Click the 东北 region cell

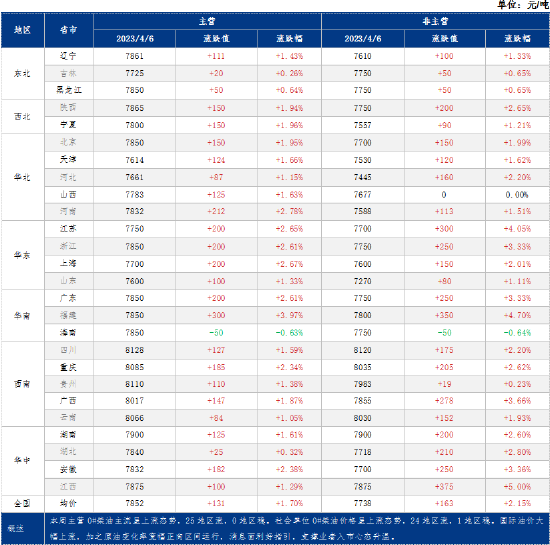click(22, 74)
